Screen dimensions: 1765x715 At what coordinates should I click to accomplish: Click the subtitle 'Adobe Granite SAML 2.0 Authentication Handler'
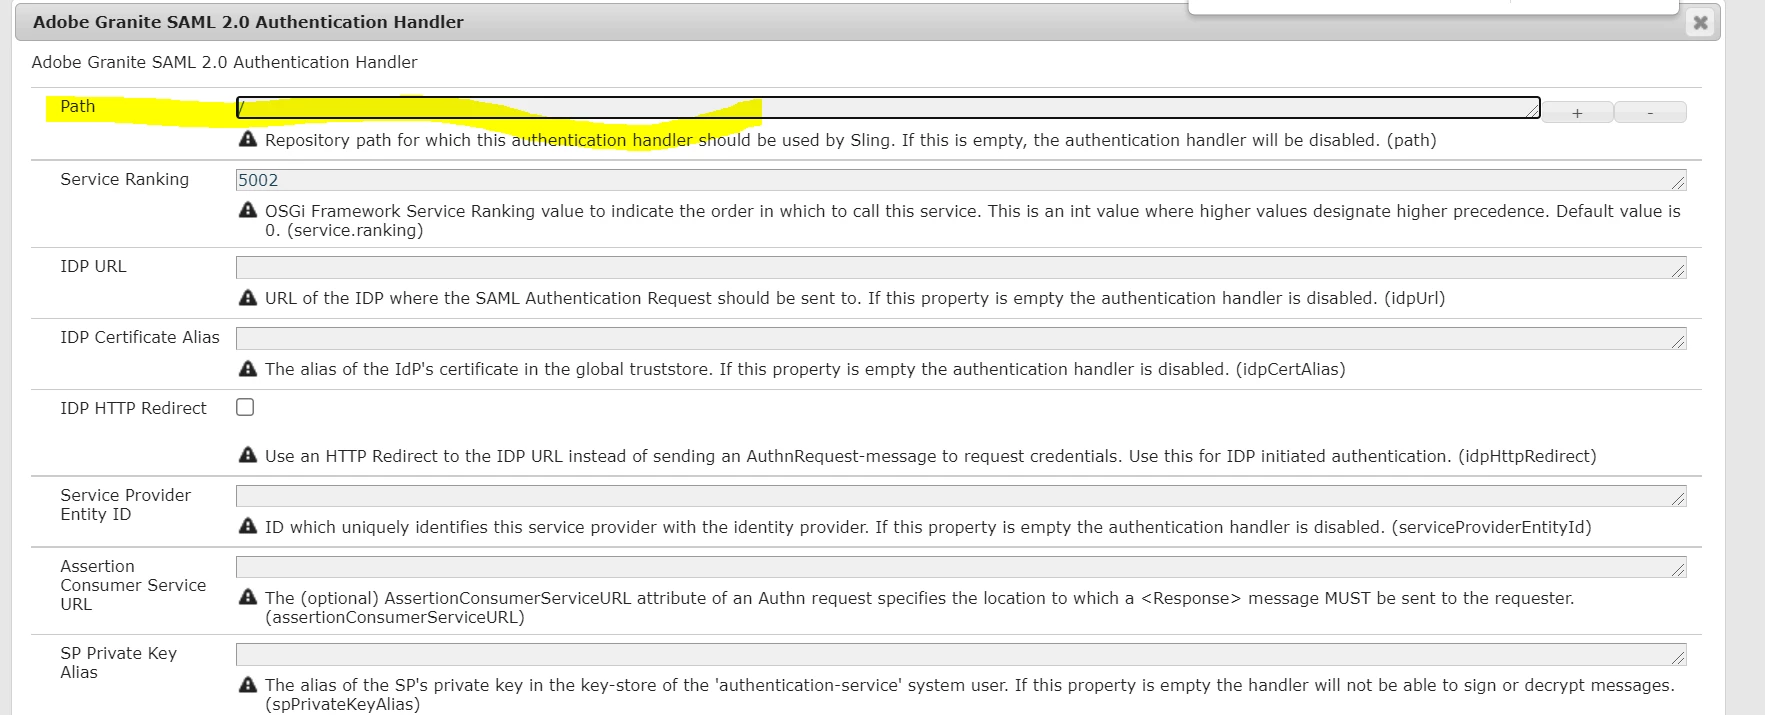pyautogui.click(x=224, y=62)
